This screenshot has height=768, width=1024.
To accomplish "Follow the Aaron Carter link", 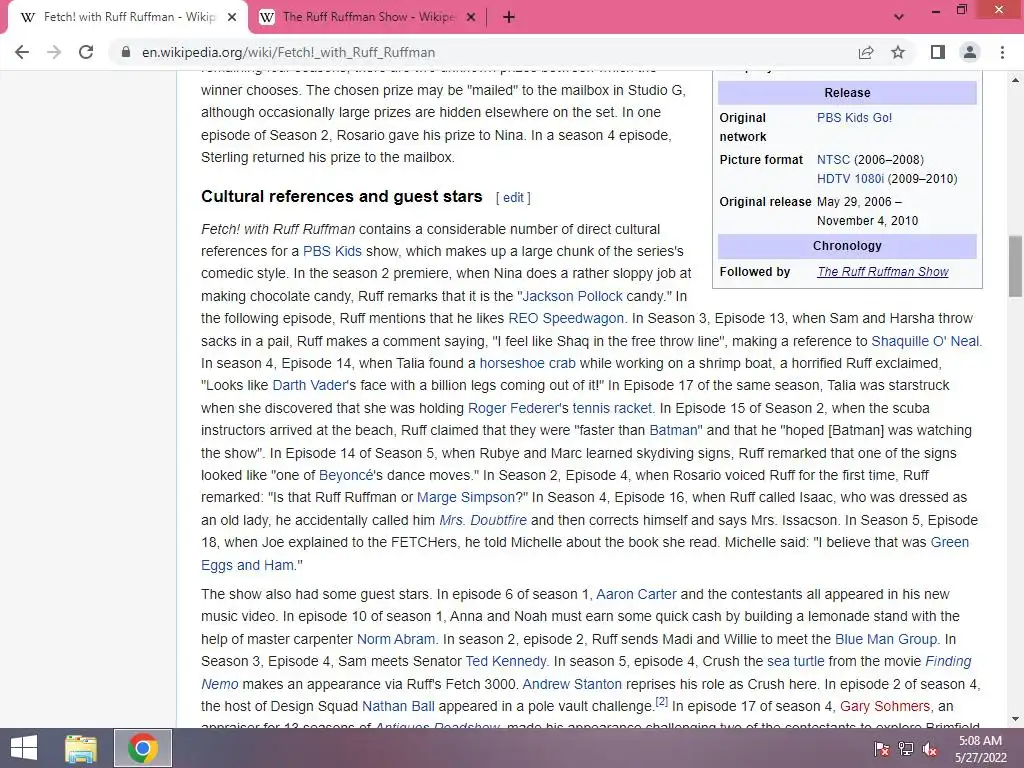I will [636, 594].
